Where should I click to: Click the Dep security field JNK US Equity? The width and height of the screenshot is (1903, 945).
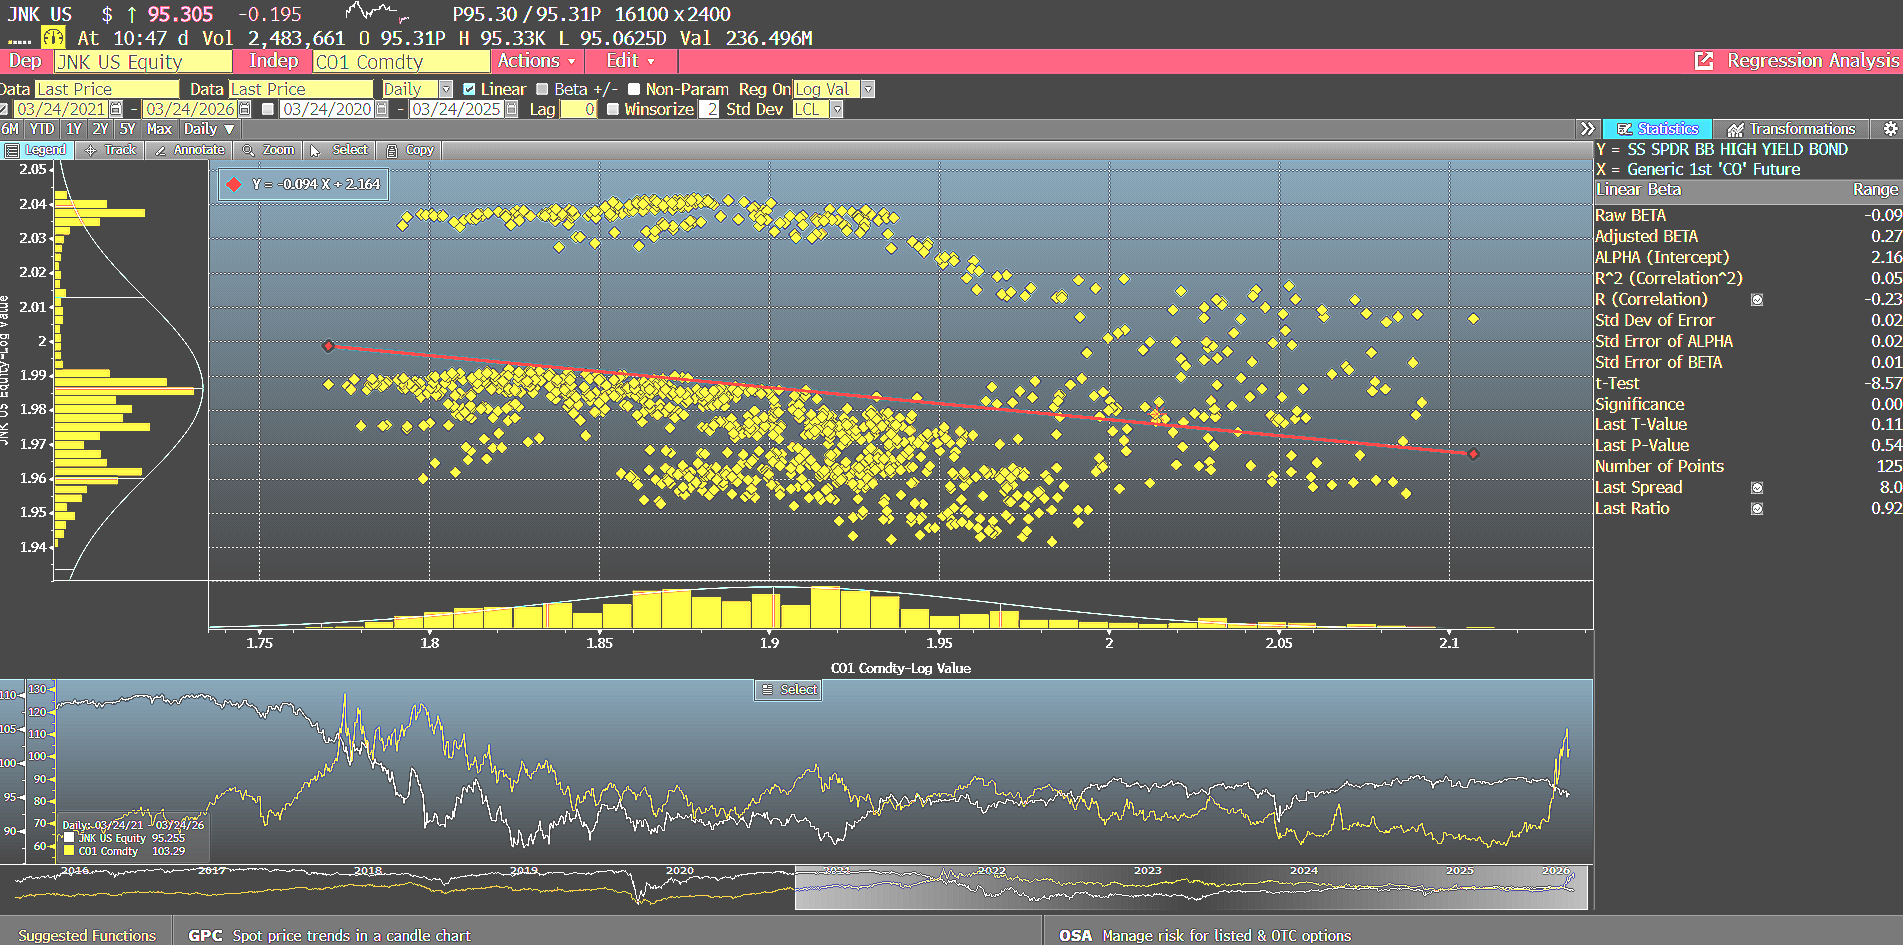(143, 62)
